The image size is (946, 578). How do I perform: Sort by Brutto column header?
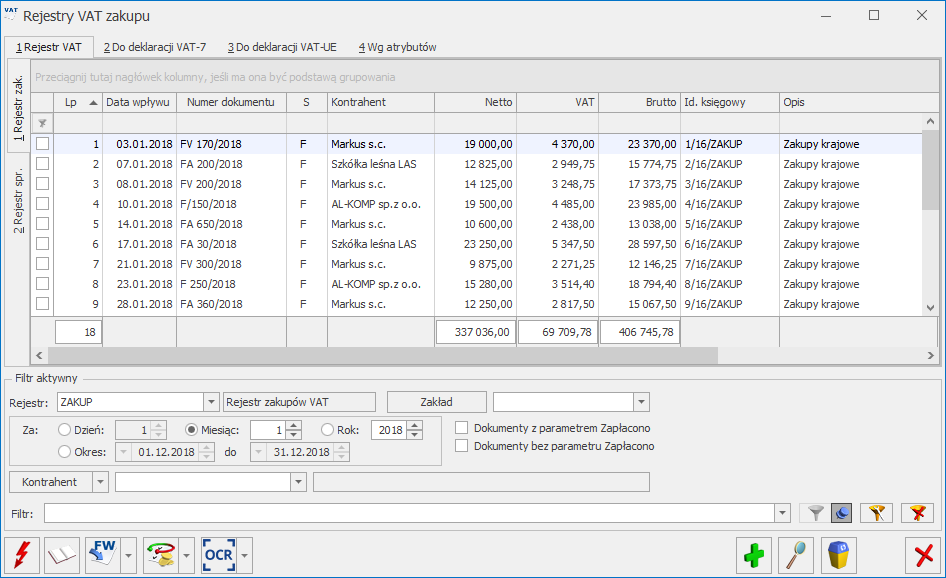coord(640,103)
